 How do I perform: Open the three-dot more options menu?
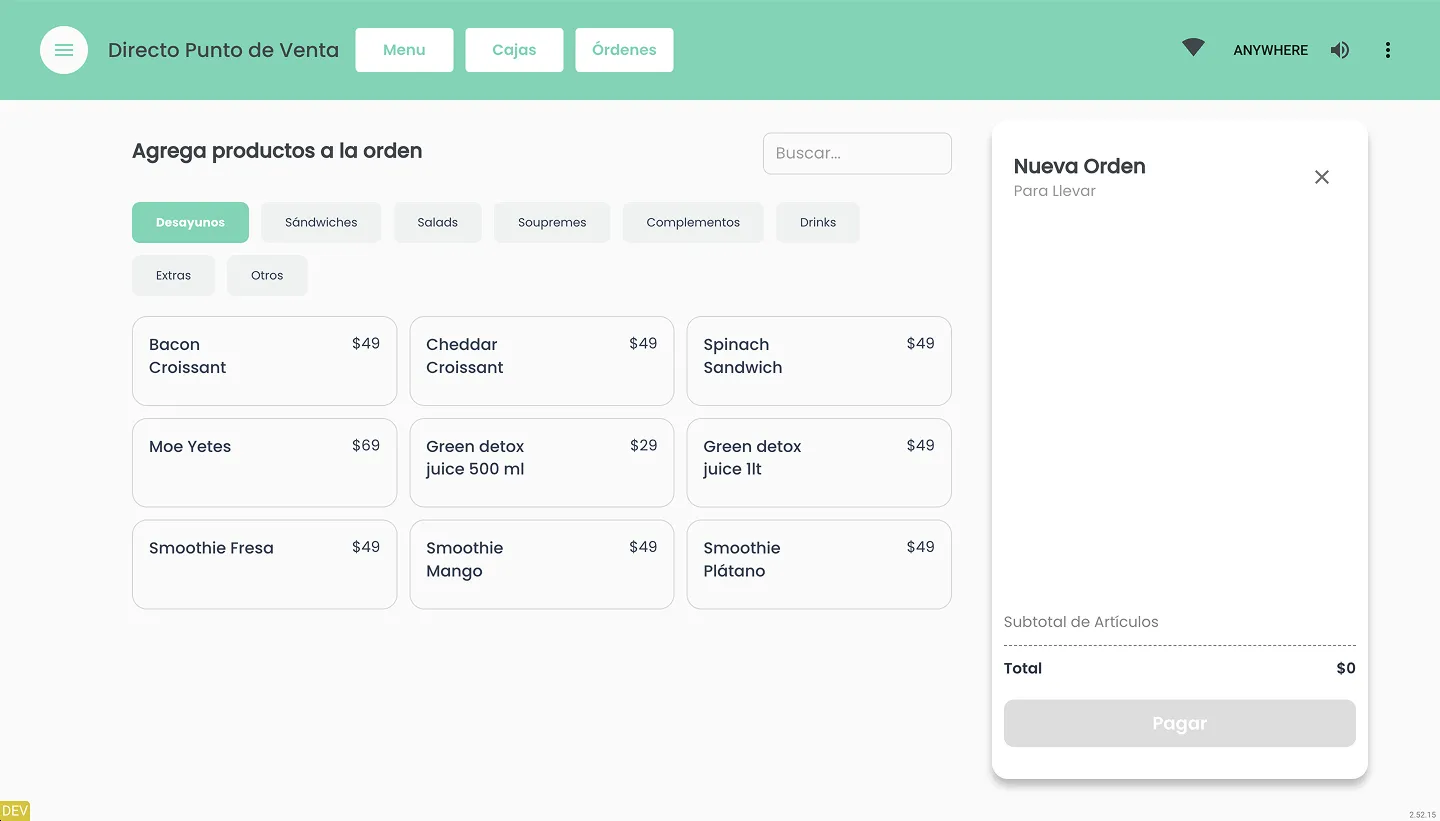pyautogui.click(x=1387, y=50)
